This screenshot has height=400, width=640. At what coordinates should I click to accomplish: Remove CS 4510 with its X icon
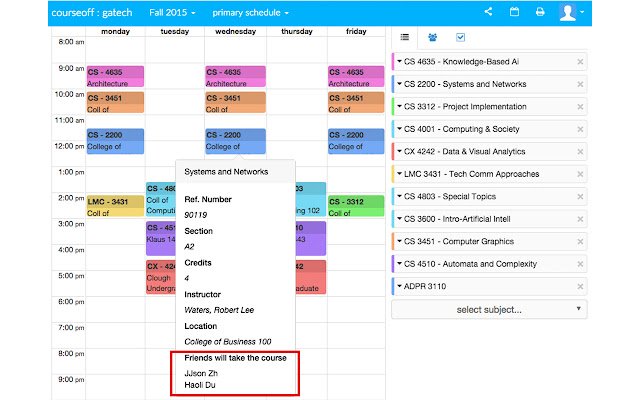coord(580,264)
